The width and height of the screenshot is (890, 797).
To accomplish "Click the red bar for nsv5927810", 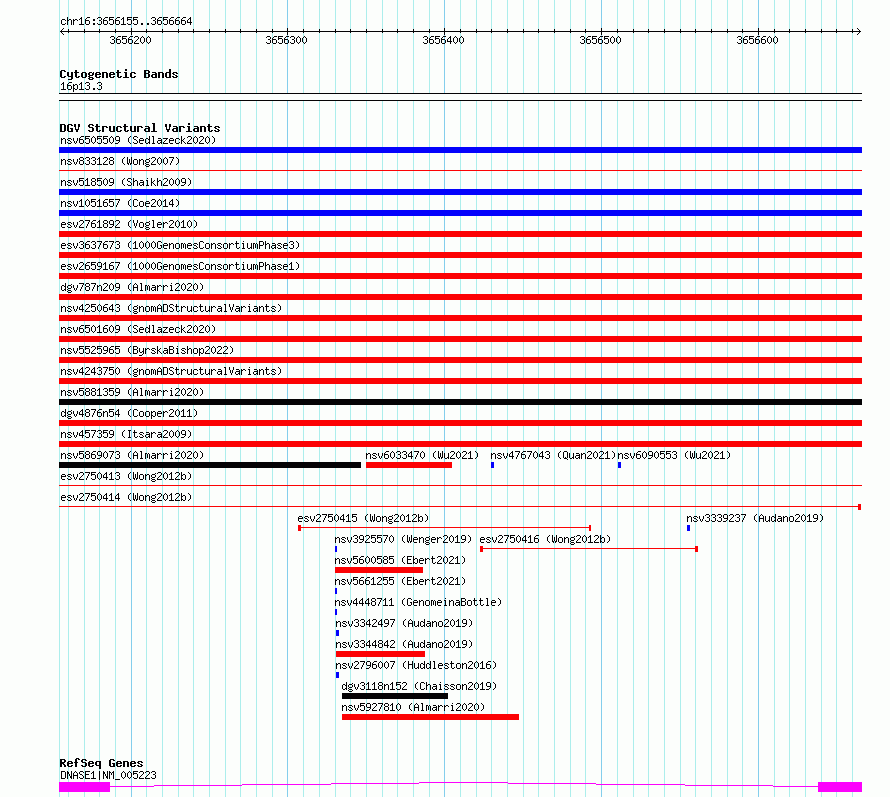I will coord(430,718).
